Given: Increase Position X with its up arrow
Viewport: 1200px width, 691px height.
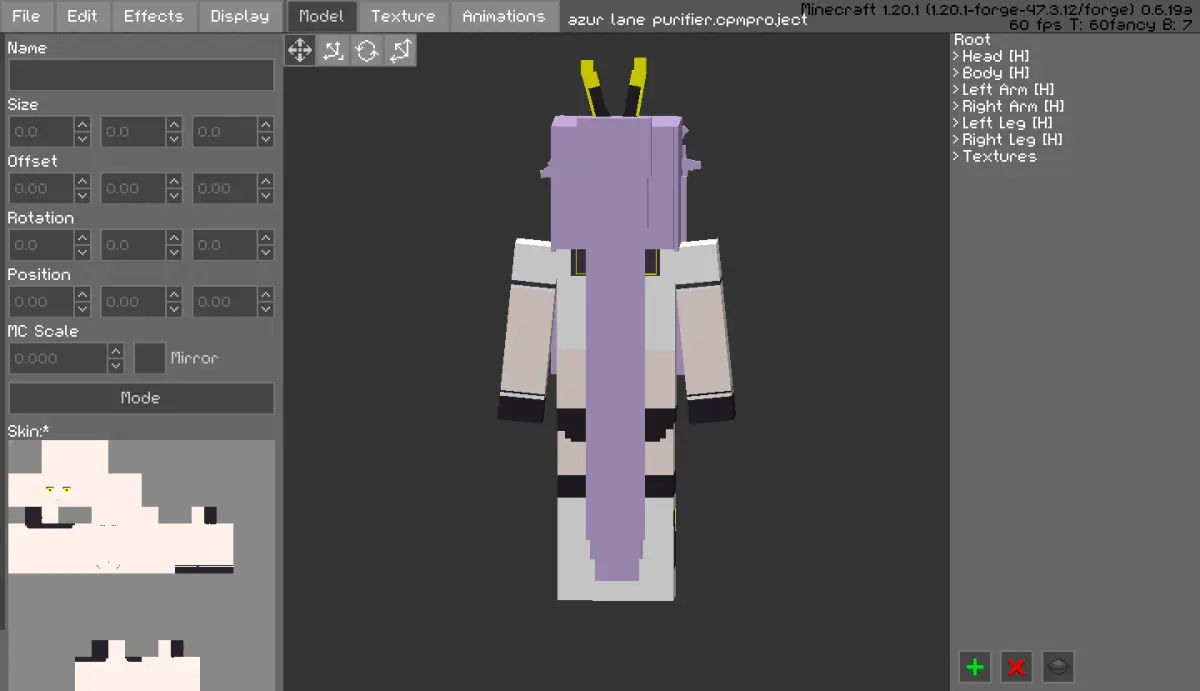Looking at the screenshot, I should 82,294.
